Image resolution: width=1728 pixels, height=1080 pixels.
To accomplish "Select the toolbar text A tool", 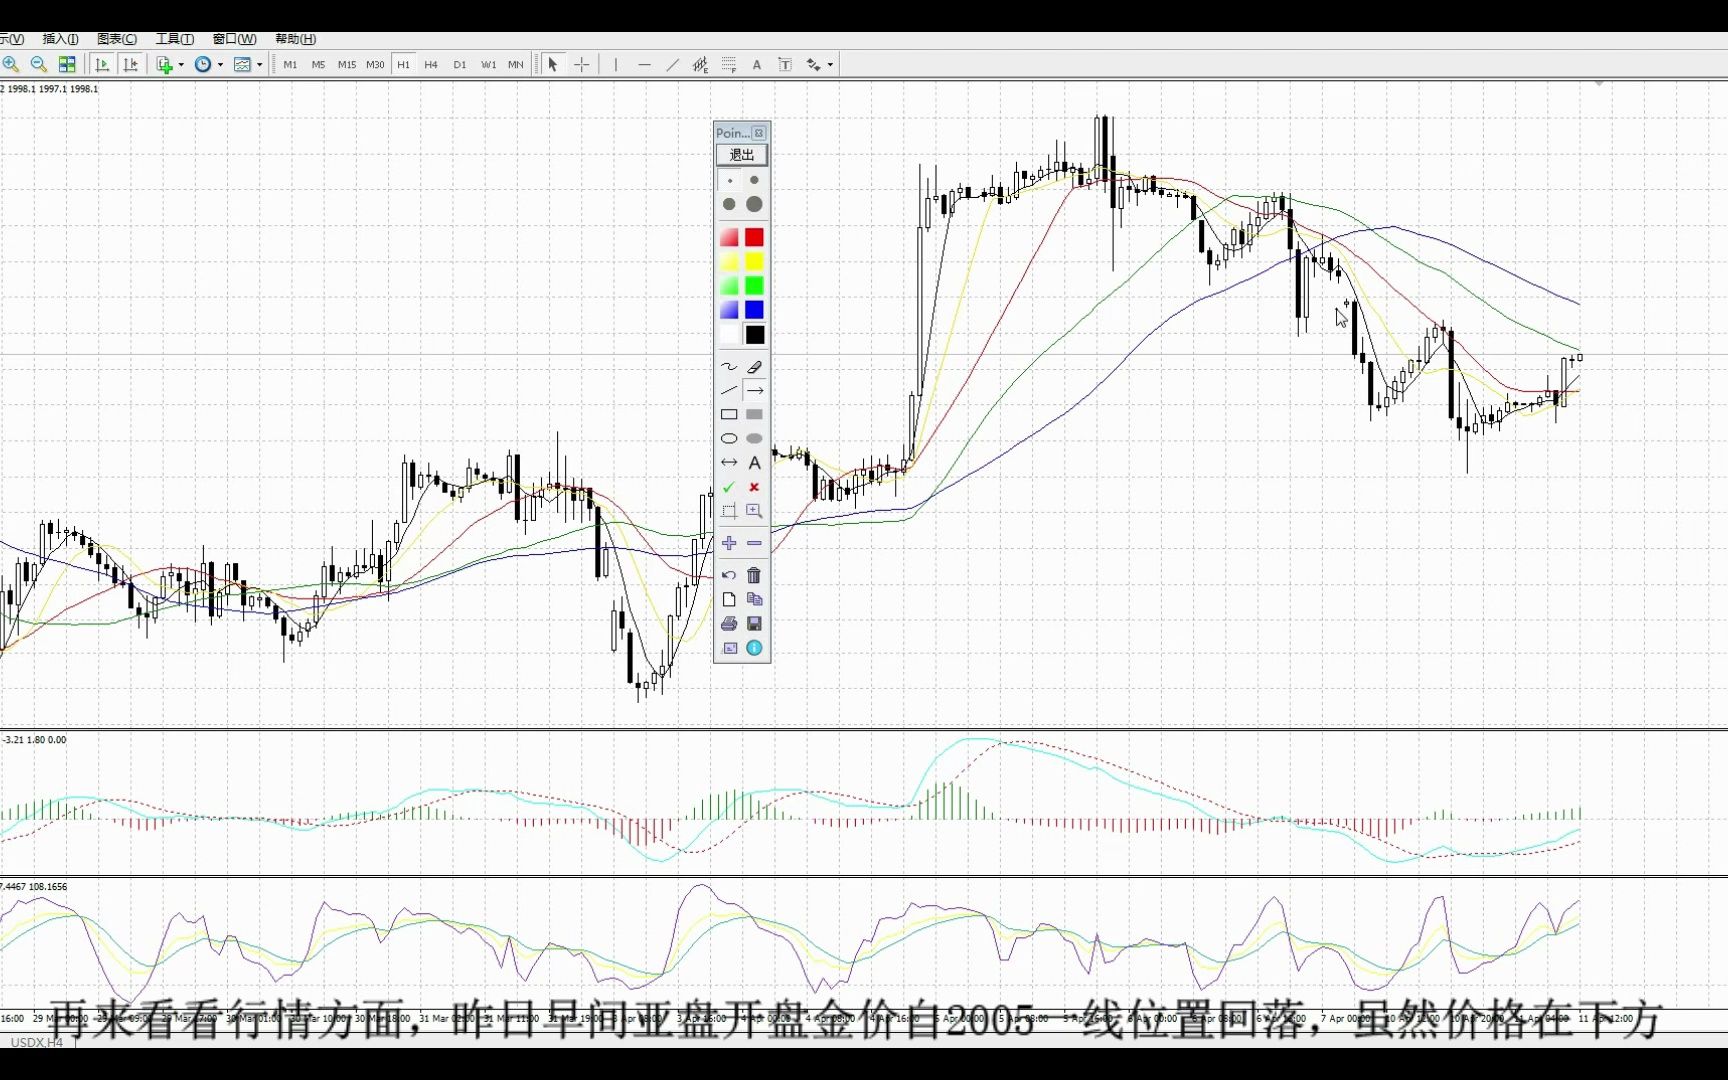I will [757, 64].
